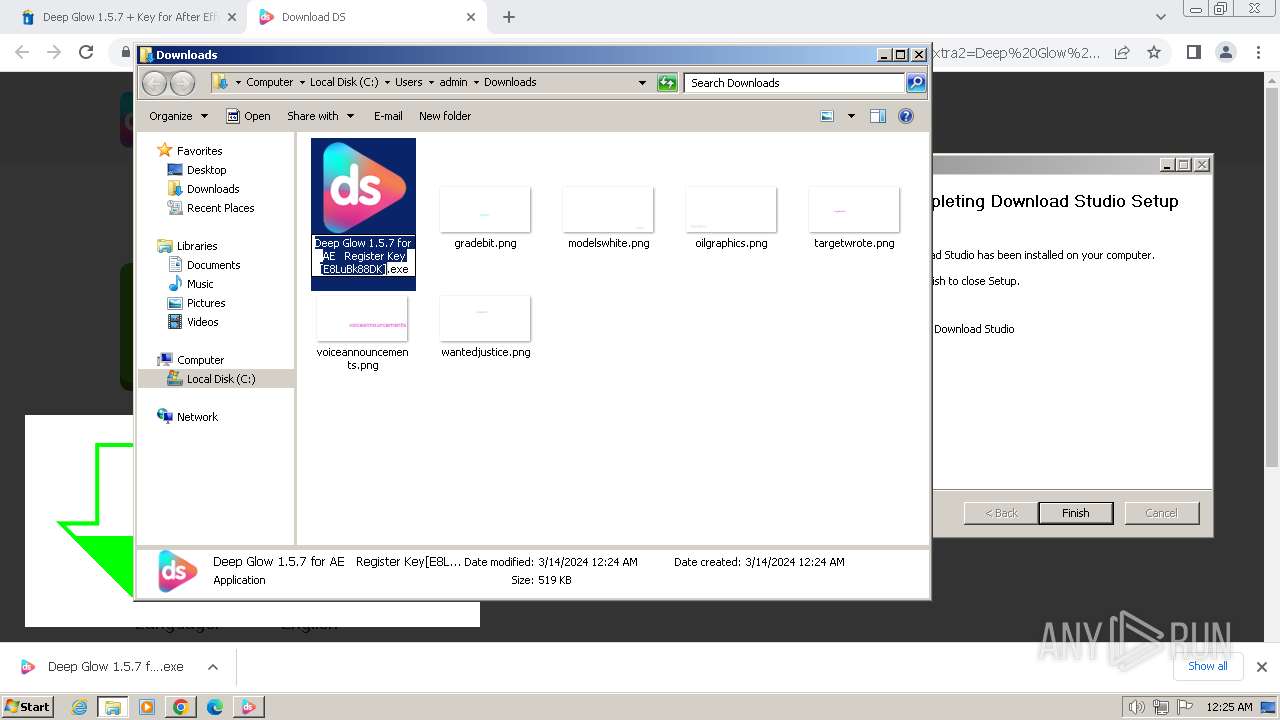Click Show all downloads button
1280x720 pixels.
point(1208,666)
